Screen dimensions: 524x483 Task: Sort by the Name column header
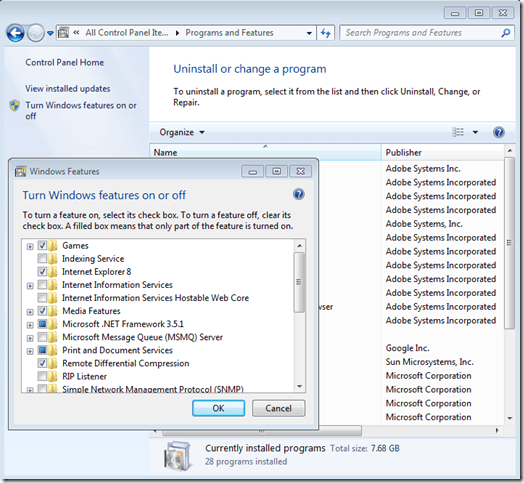[265, 152]
